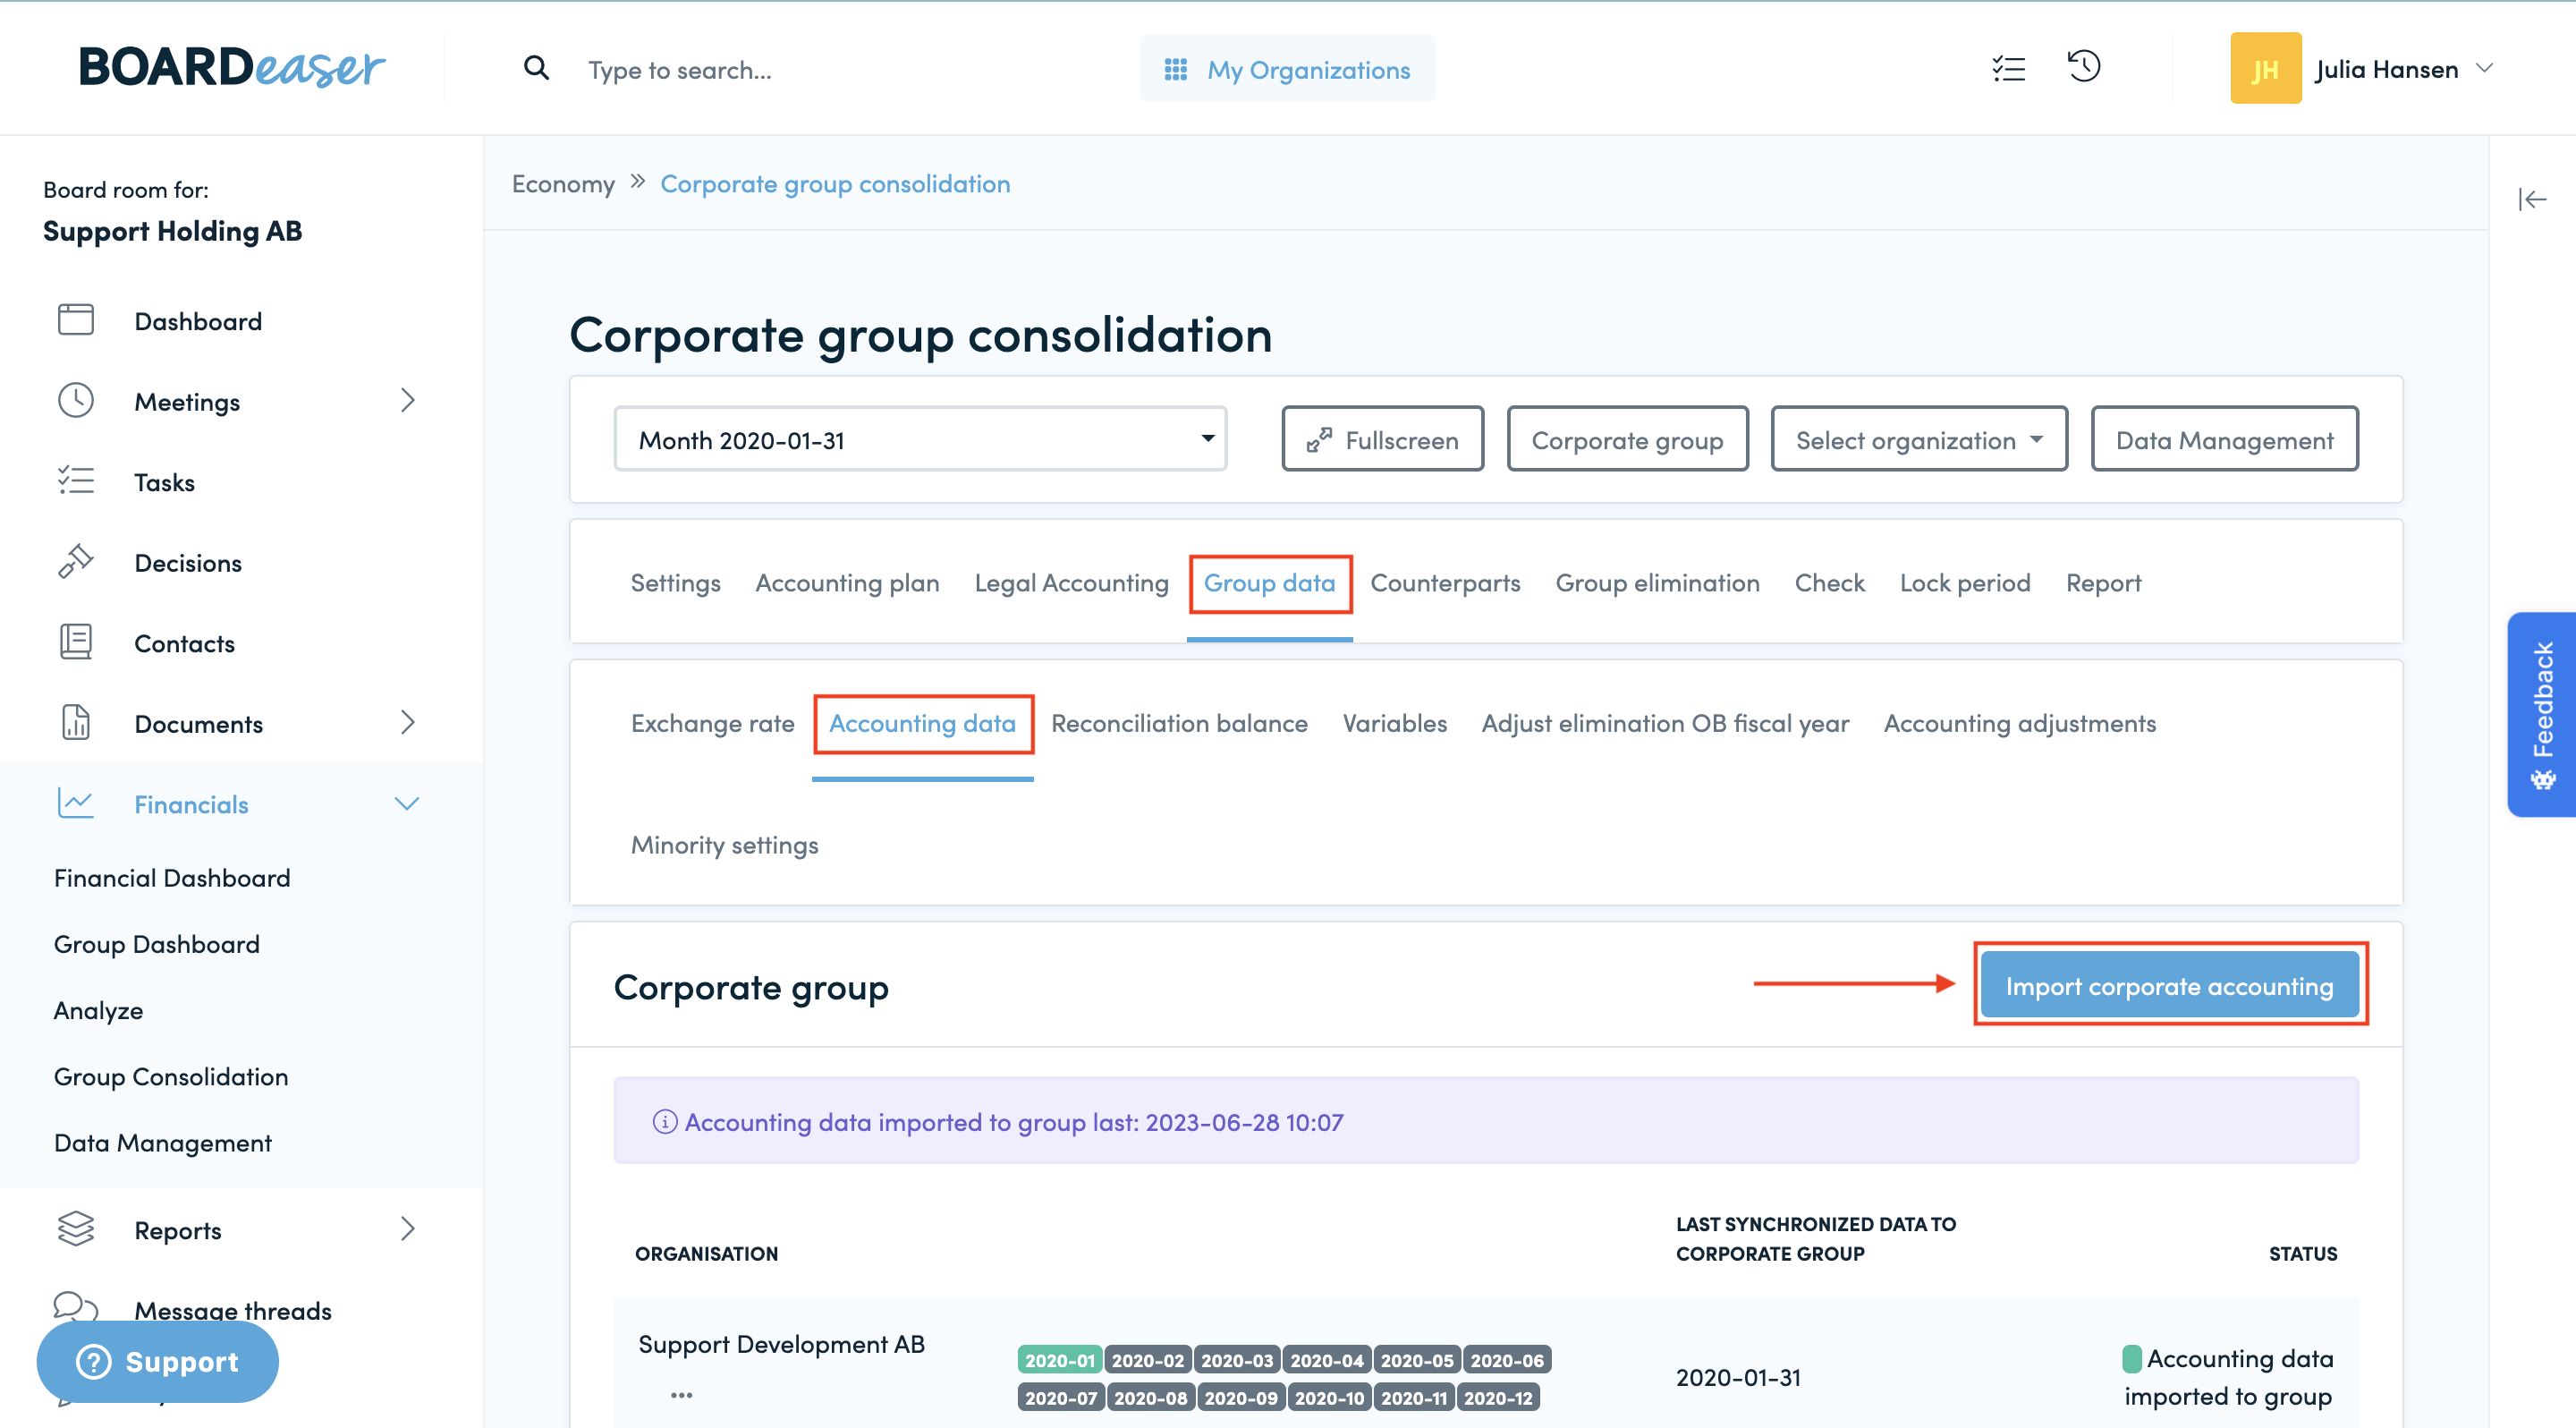Select the Group data tab
This screenshot has height=1428, width=2576.
point(1269,583)
